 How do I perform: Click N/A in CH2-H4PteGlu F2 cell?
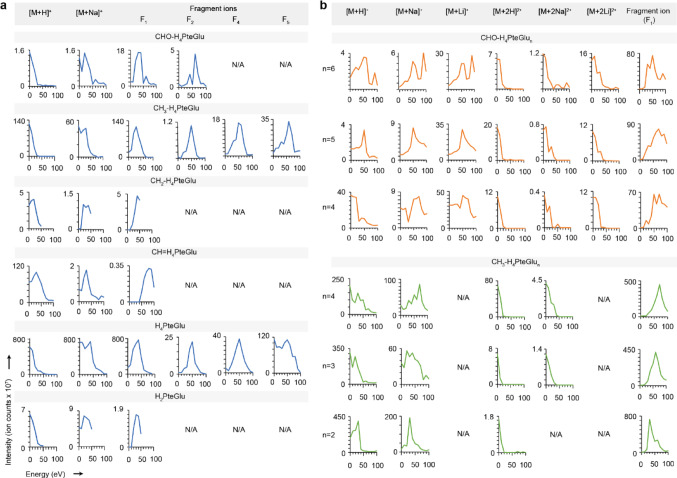pyautogui.click(x=191, y=212)
